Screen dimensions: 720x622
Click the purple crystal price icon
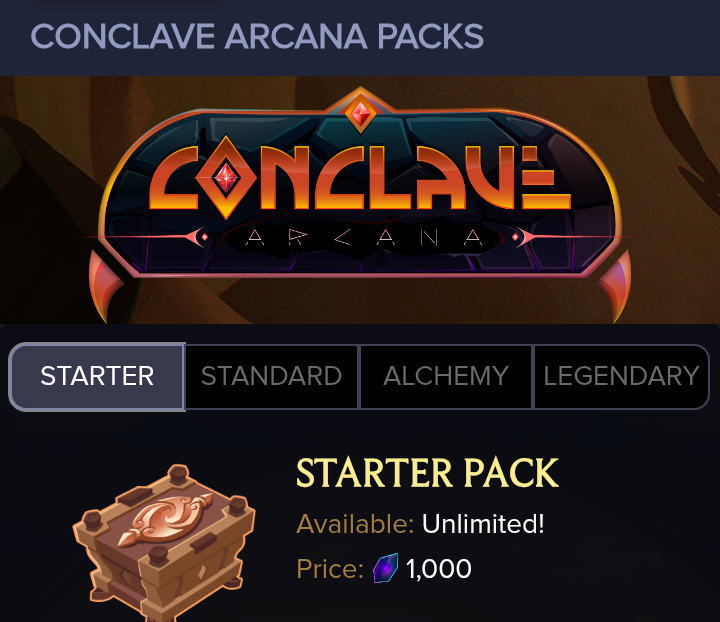click(x=385, y=568)
